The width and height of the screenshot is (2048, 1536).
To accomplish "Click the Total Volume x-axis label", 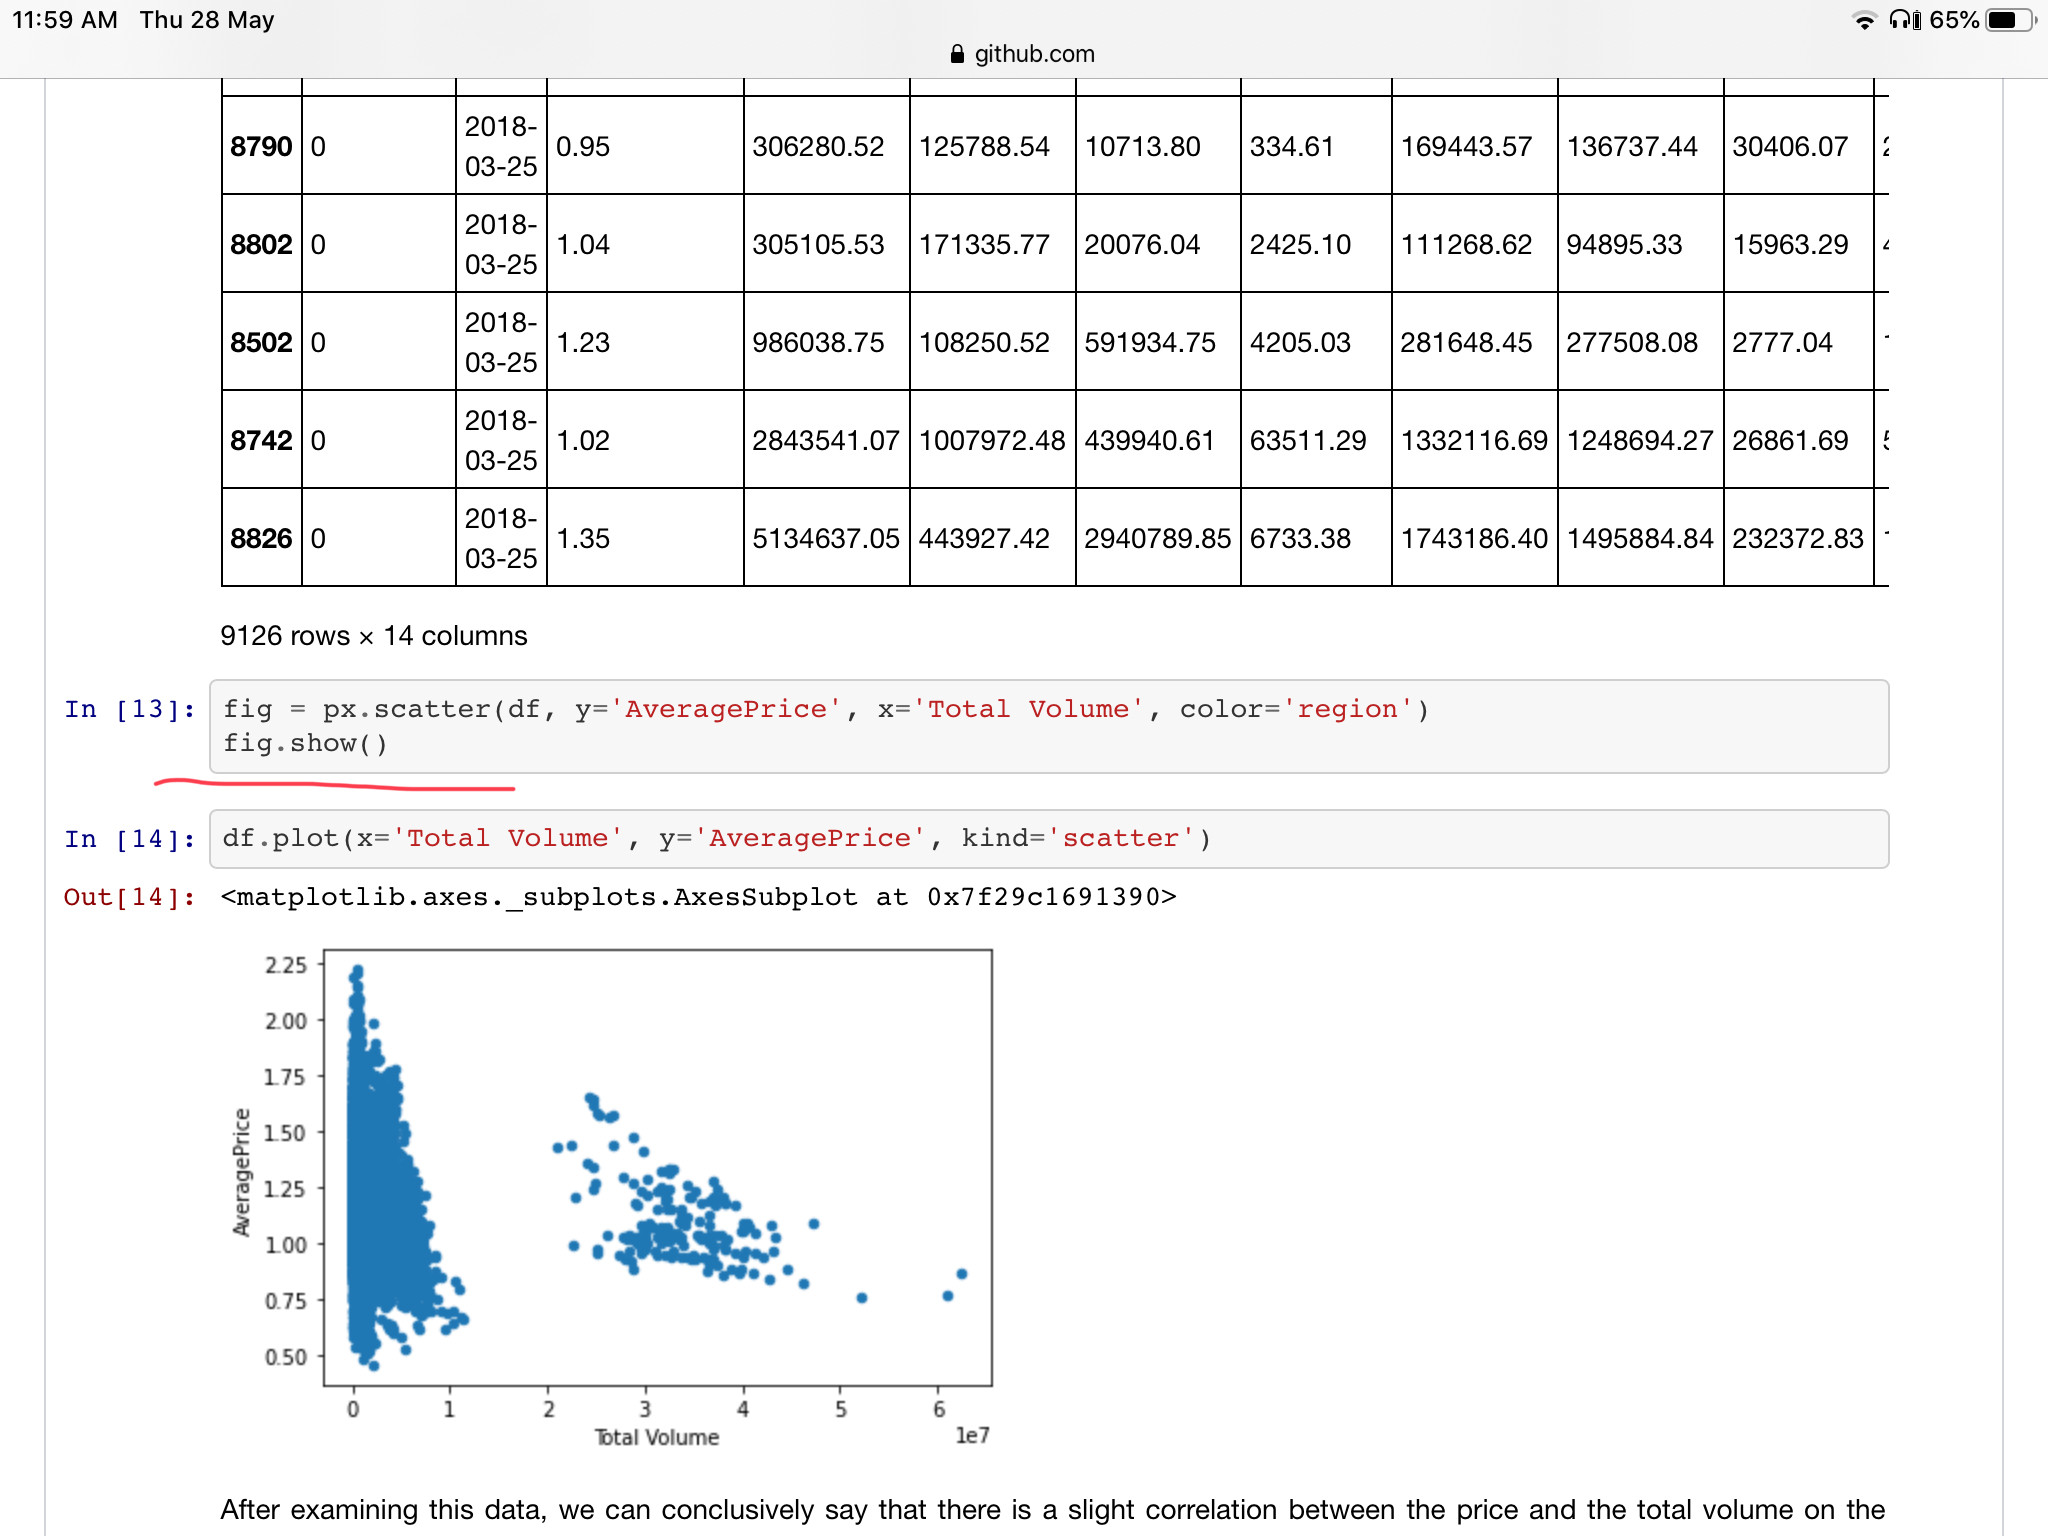I will click(x=657, y=1437).
